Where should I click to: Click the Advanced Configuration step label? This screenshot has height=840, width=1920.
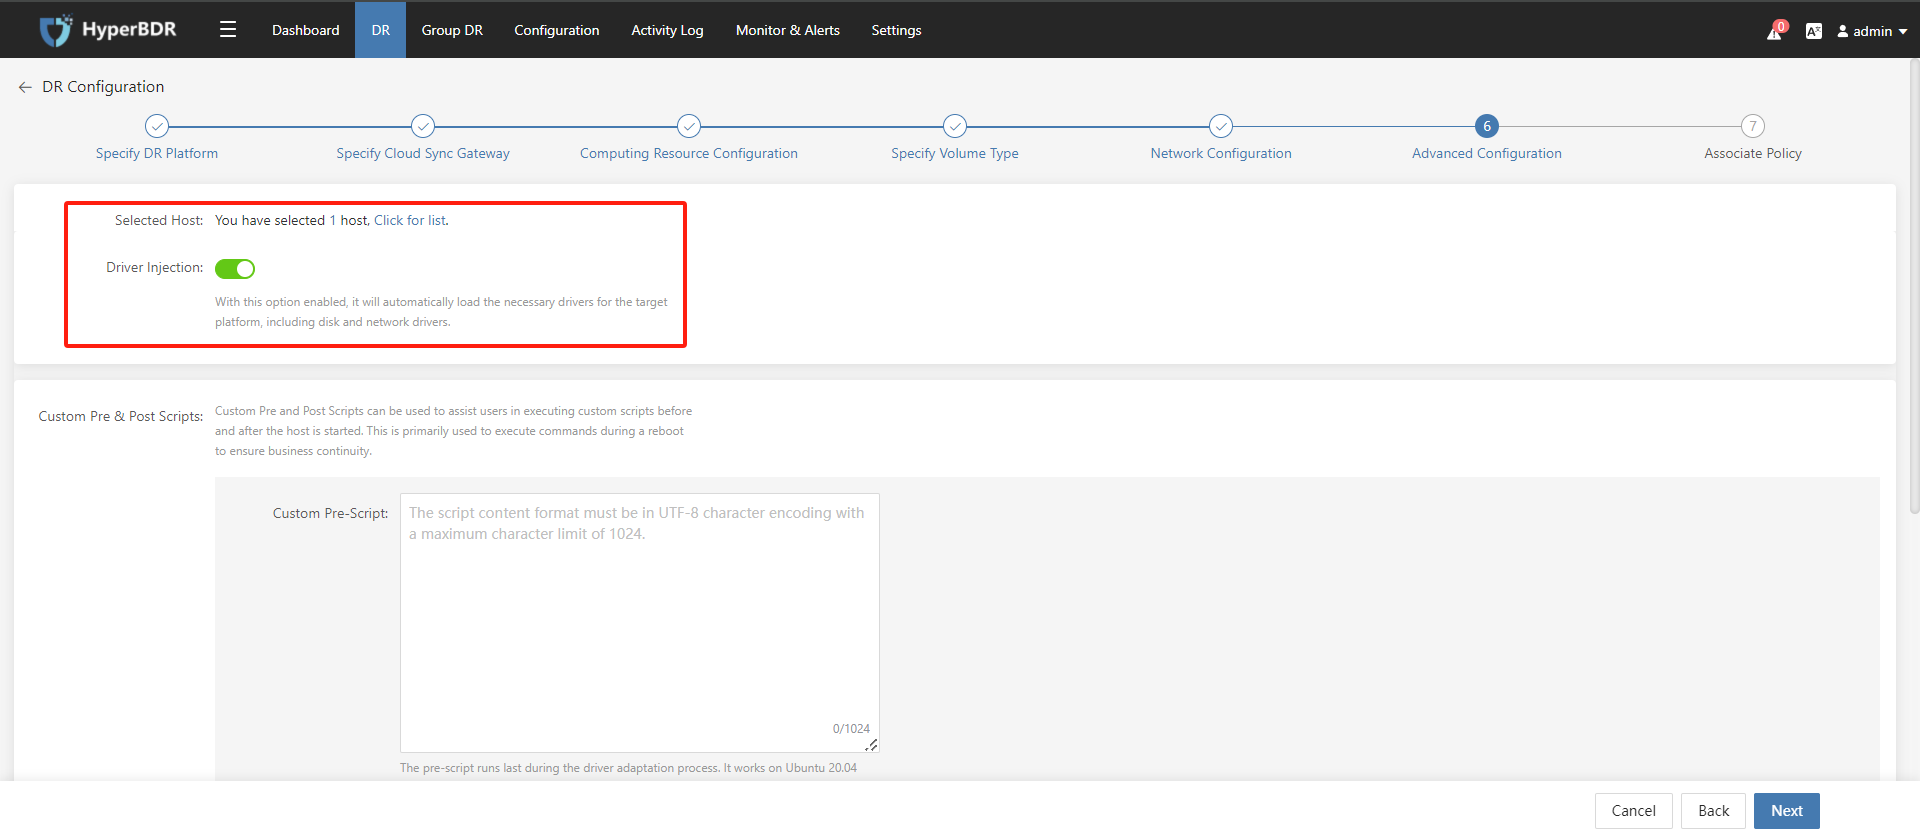(x=1487, y=153)
